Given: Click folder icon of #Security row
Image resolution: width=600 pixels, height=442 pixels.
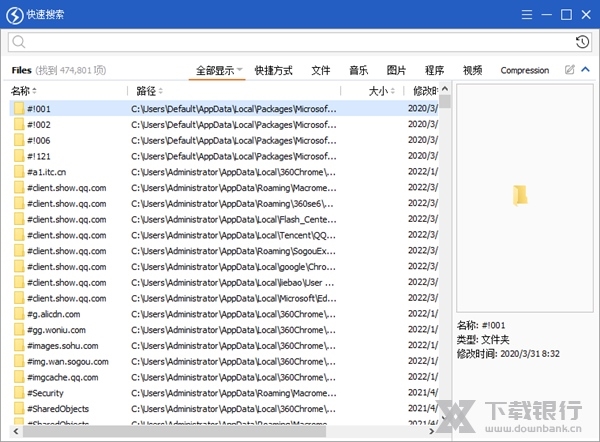Looking at the screenshot, I should [x=19, y=393].
